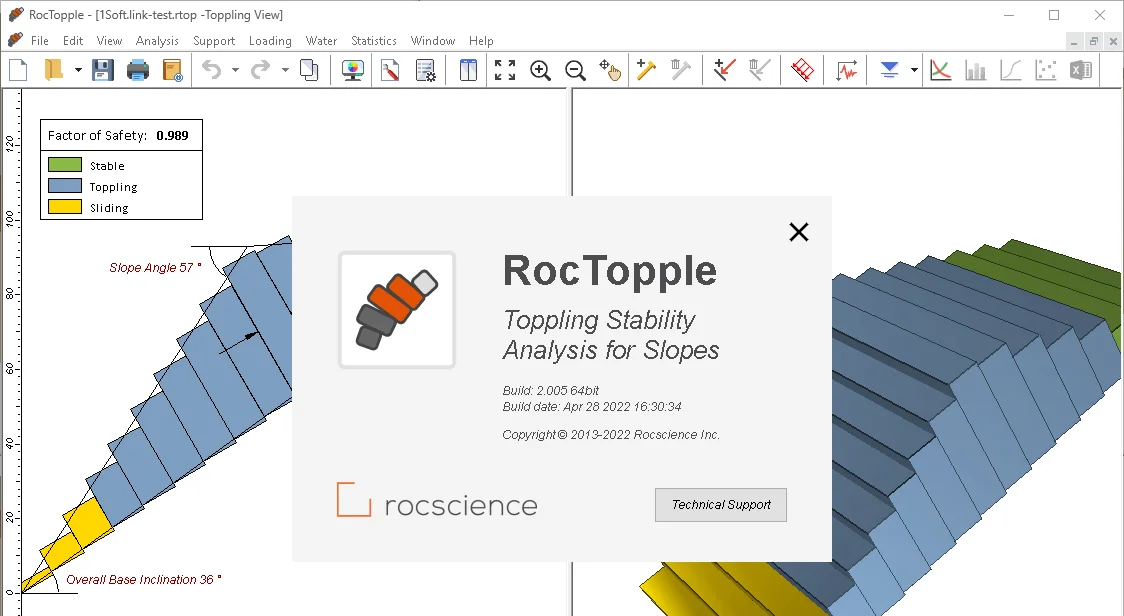Viewport: 1124px width, 616px height.
Task: Click the zoom out magnifier
Action: [575, 70]
